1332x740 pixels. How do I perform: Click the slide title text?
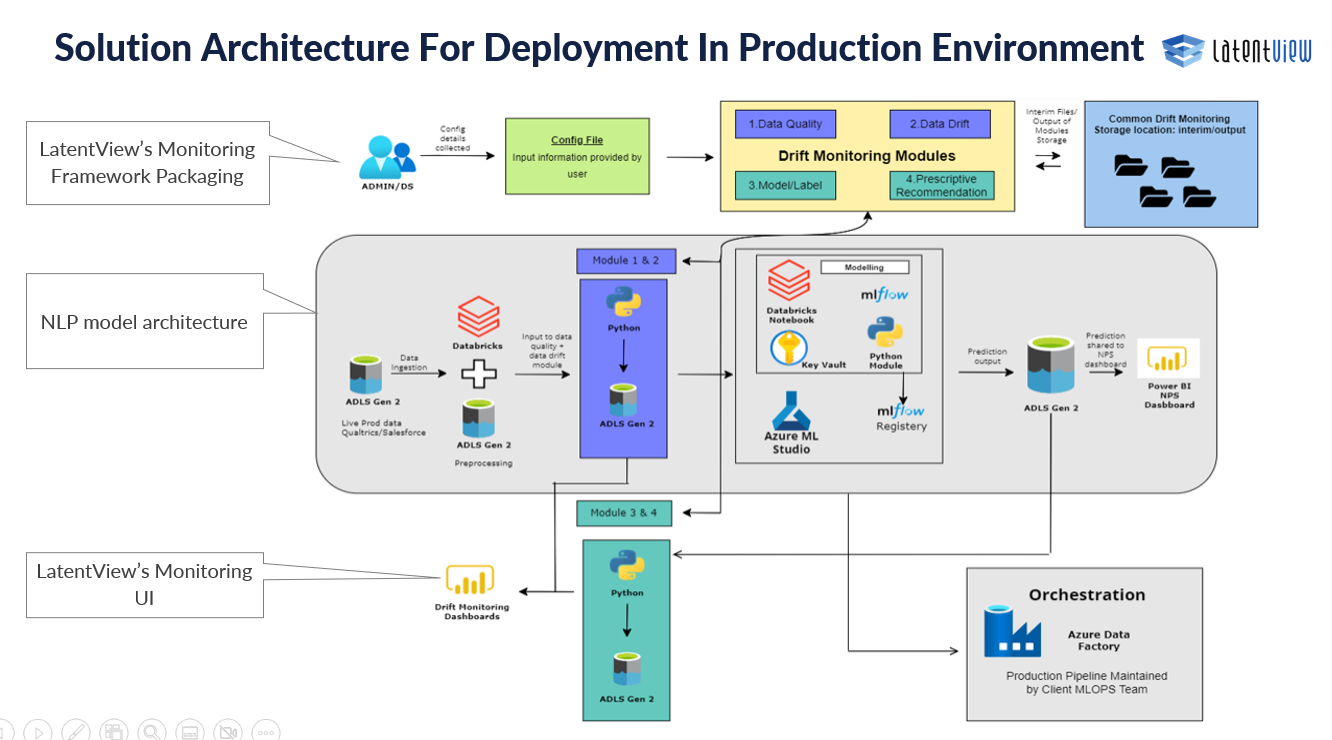point(599,47)
